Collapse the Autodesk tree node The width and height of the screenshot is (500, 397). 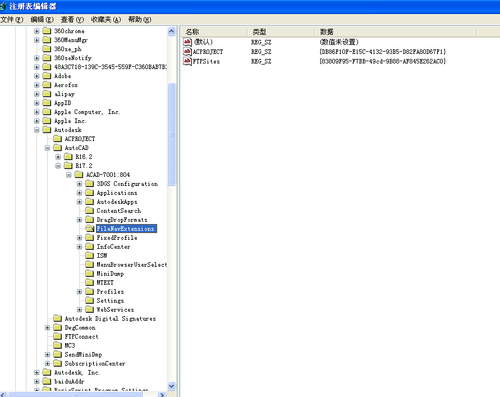click(37, 130)
